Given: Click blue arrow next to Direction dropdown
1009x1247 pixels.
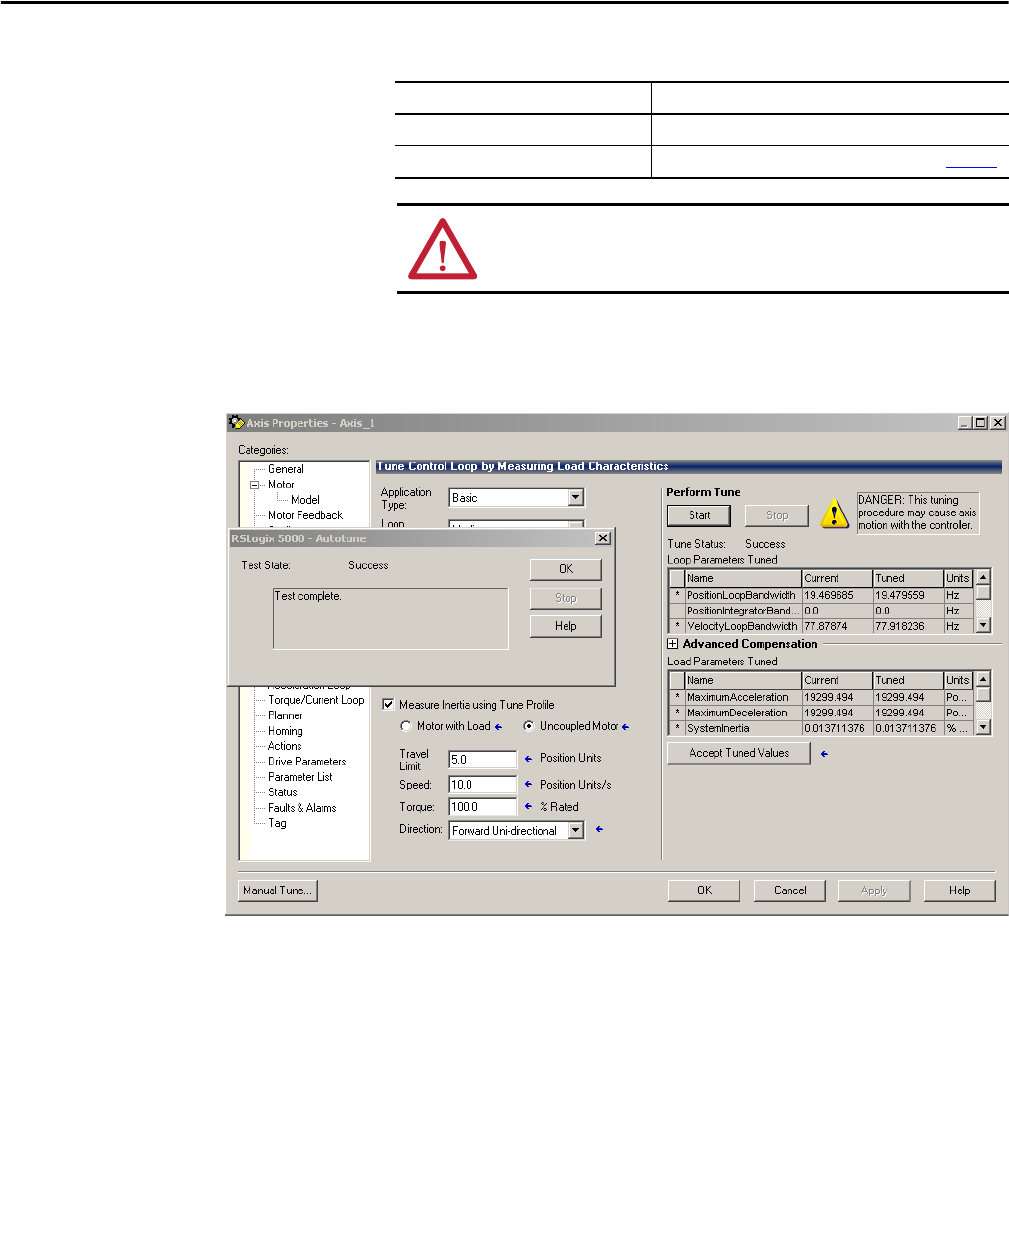Looking at the screenshot, I should (x=599, y=829).
